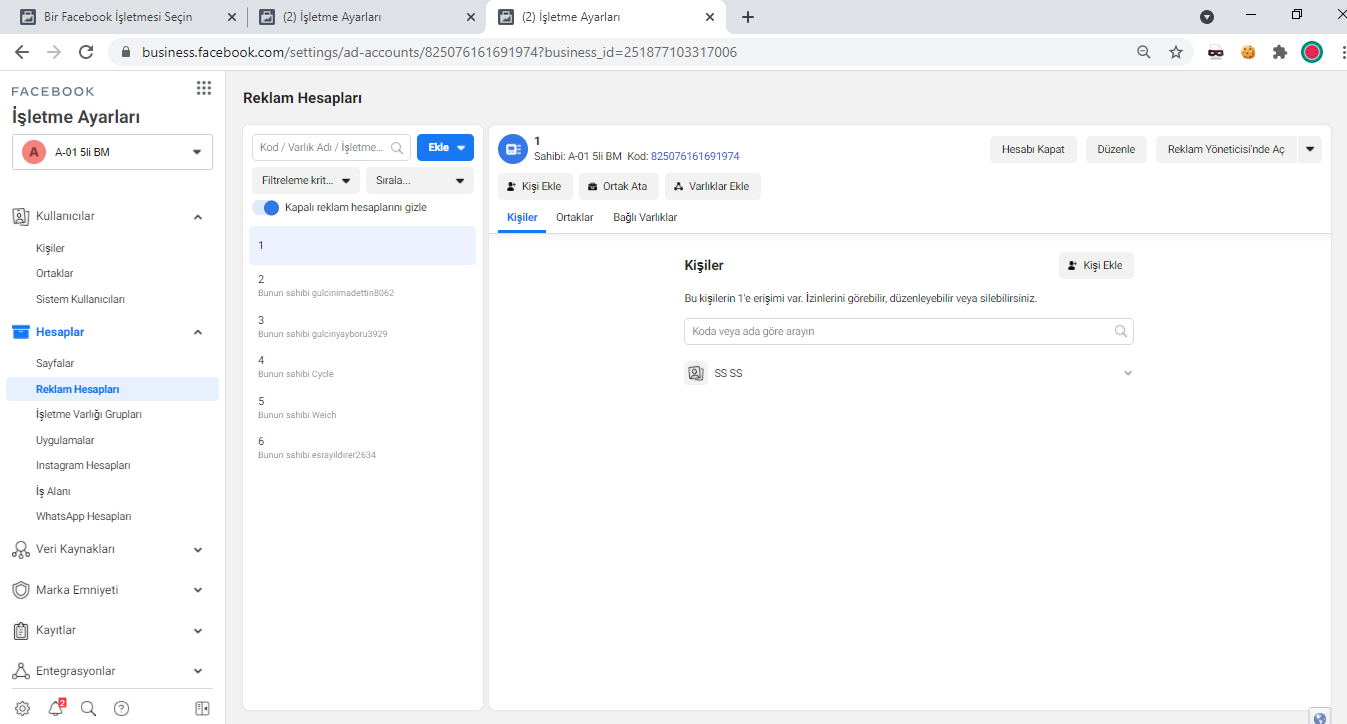
Task: Open Sayfalar in the sidebar
Action: [55, 364]
